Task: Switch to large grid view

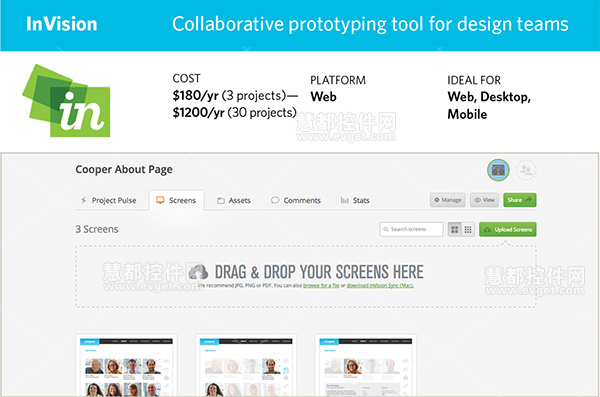Action: click(x=455, y=229)
